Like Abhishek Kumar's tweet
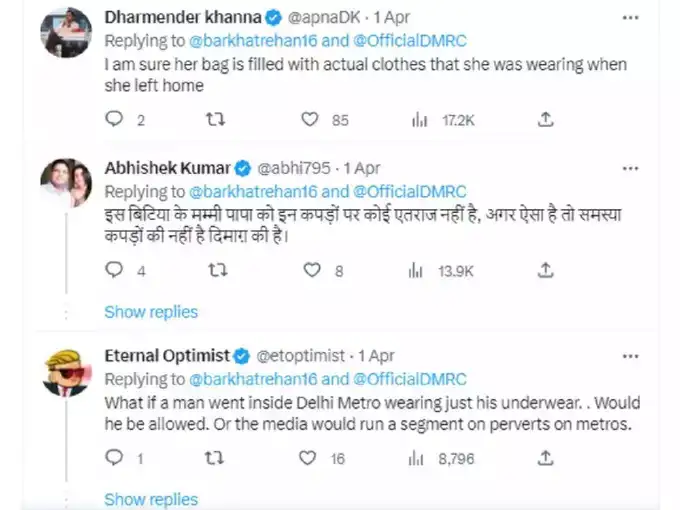This screenshot has height=510, width=680. click(x=311, y=270)
